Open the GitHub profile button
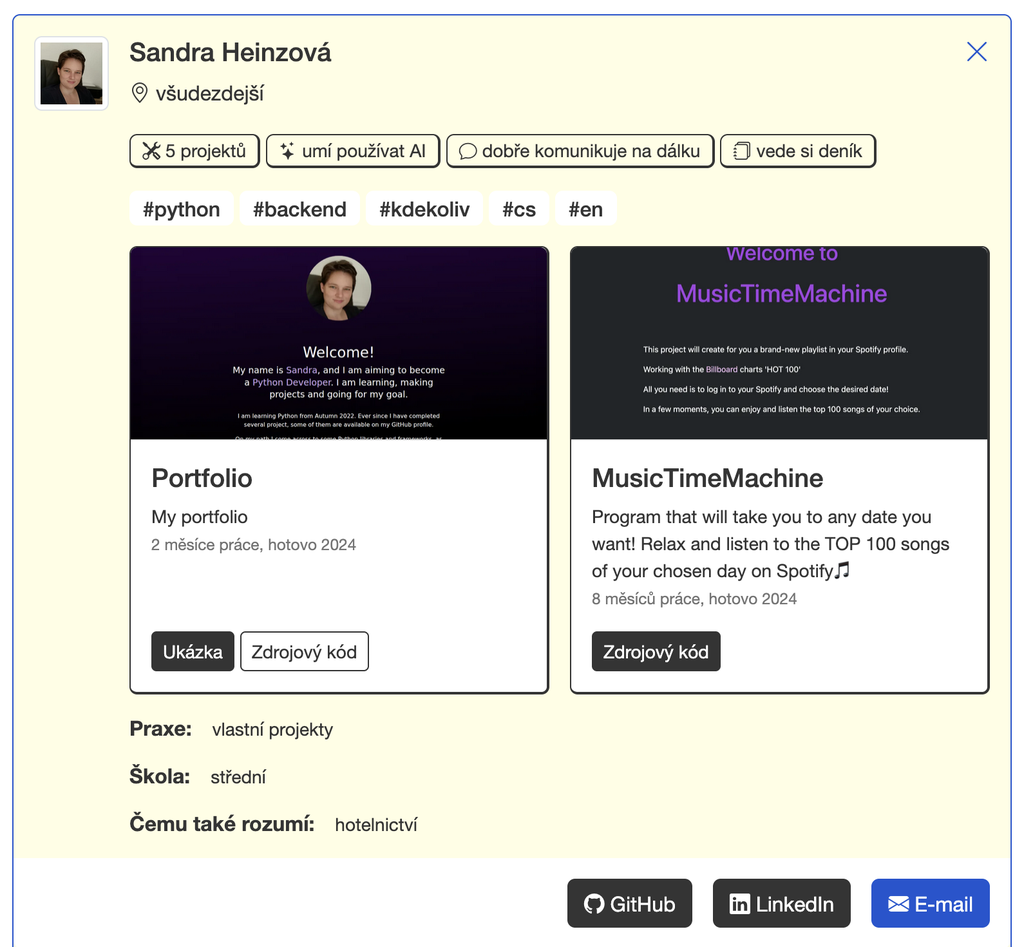1024x947 pixels. coord(630,904)
